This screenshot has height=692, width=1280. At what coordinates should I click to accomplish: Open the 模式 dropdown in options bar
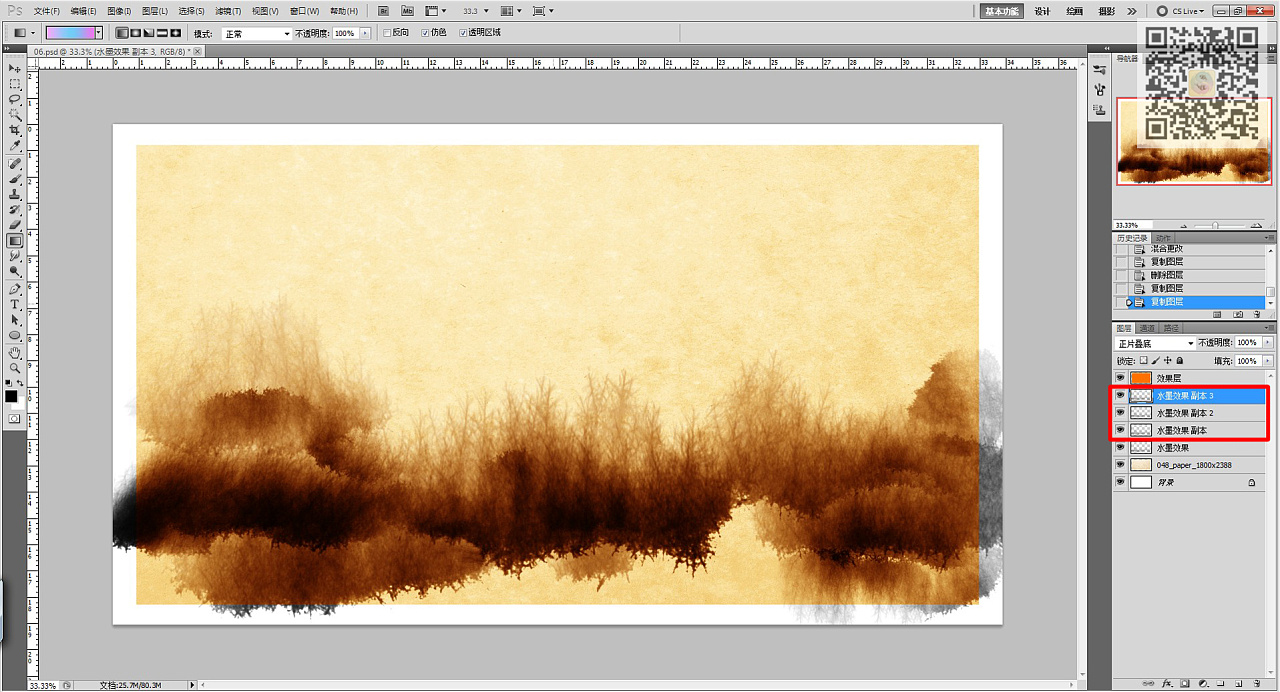[256, 33]
